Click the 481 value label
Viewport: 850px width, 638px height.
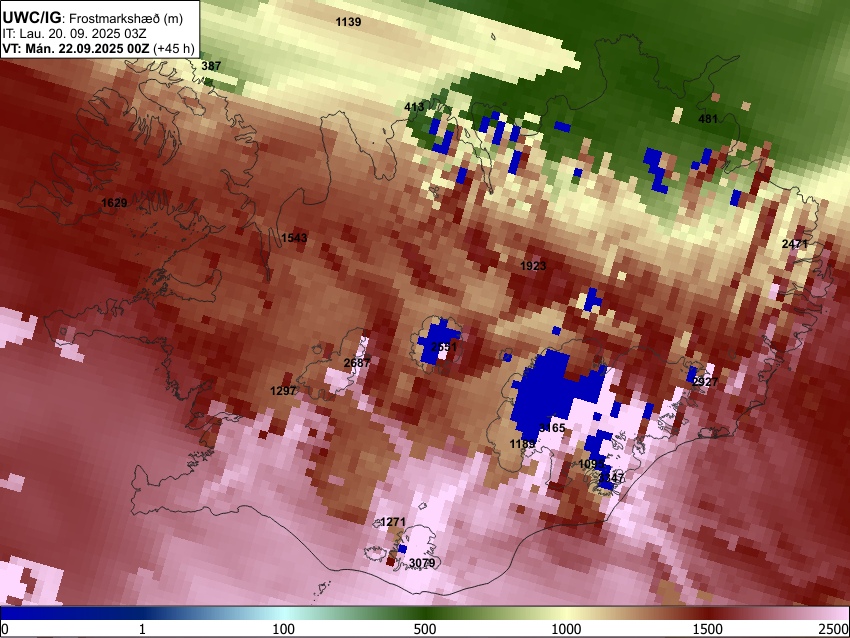pyautogui.click(x=708, y=119)
